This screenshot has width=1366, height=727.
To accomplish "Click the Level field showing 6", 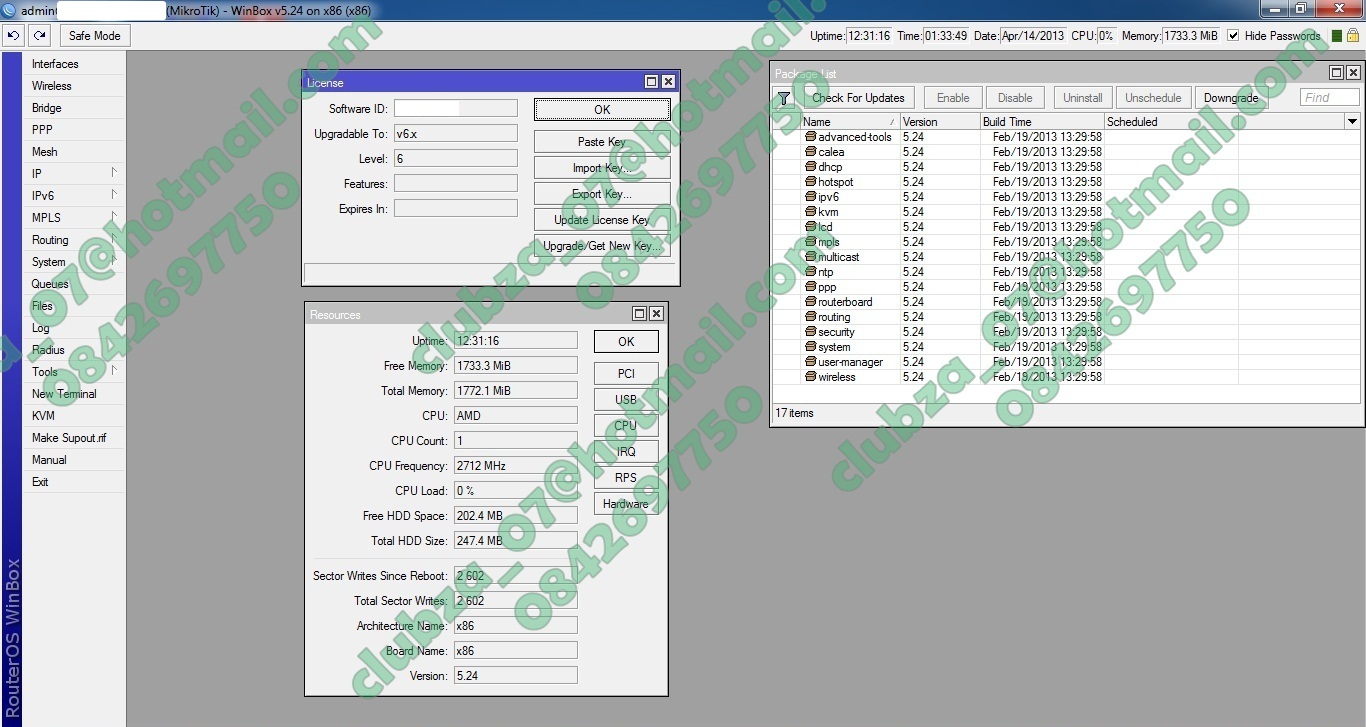I will pos(456,159).
